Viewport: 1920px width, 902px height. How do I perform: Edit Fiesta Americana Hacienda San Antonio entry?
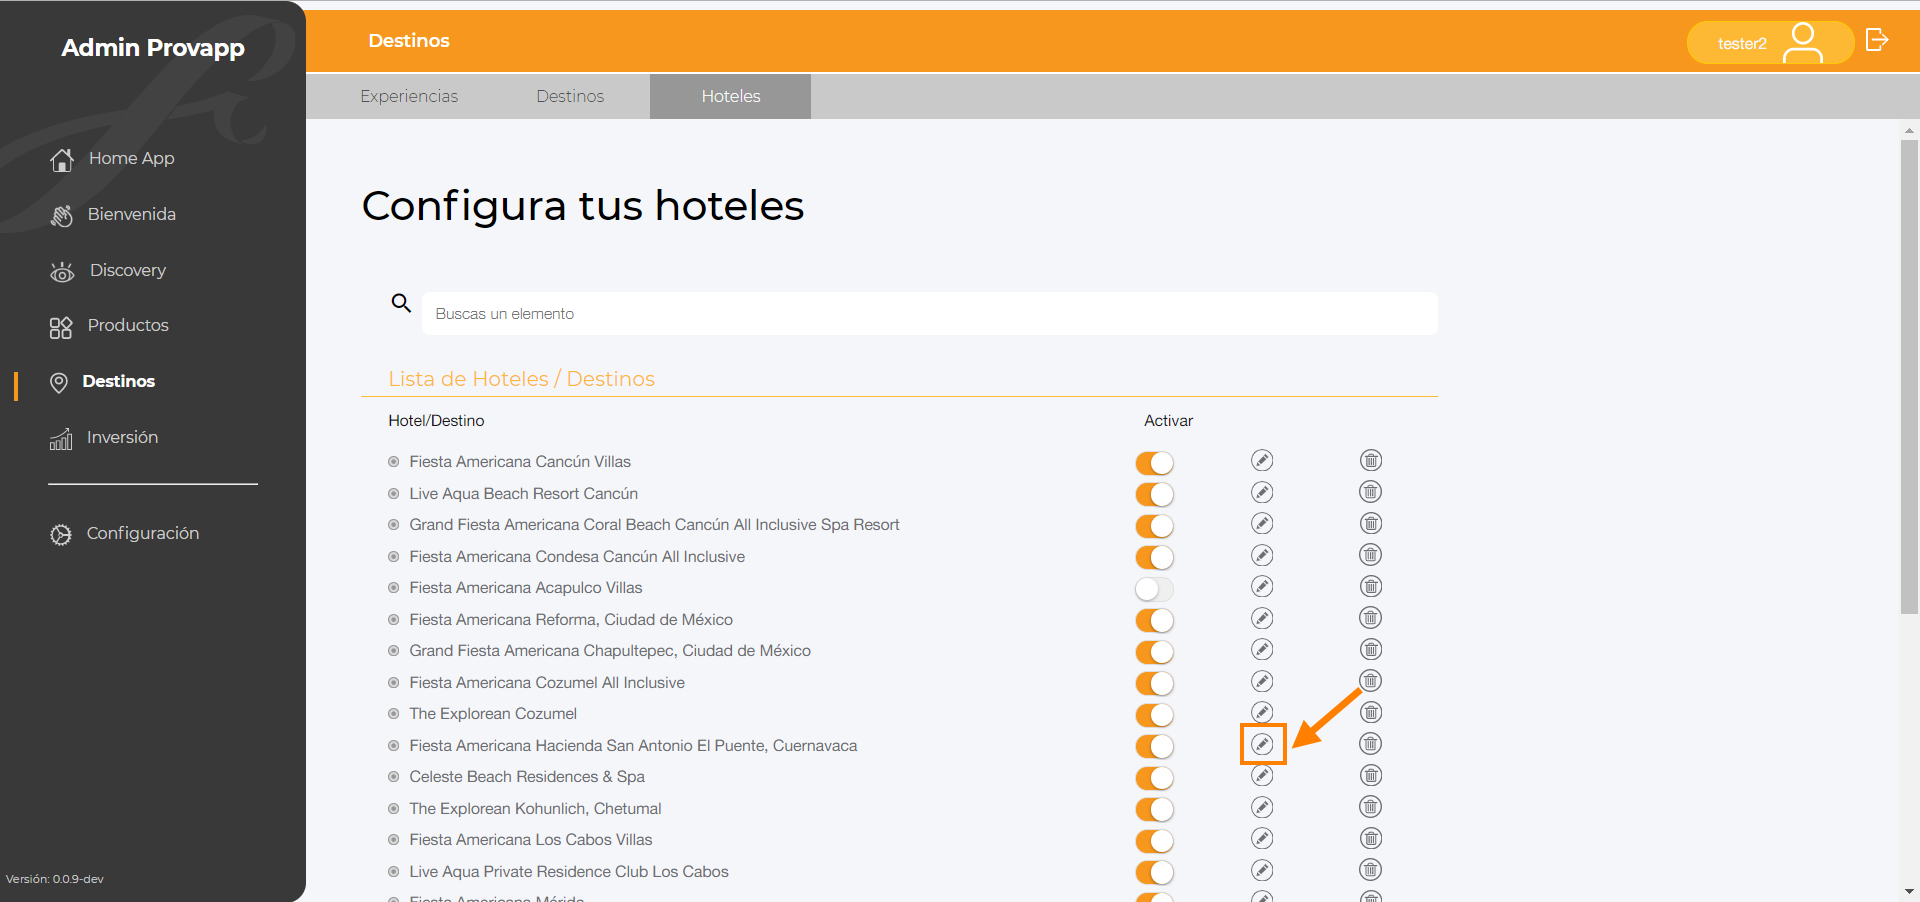coord(1262,744)
